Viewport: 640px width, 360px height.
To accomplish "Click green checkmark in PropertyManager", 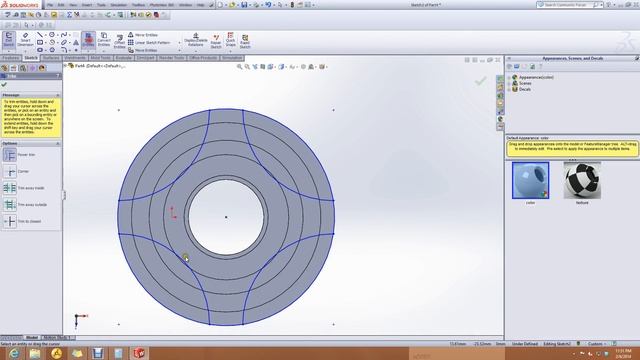I will 4,84.
